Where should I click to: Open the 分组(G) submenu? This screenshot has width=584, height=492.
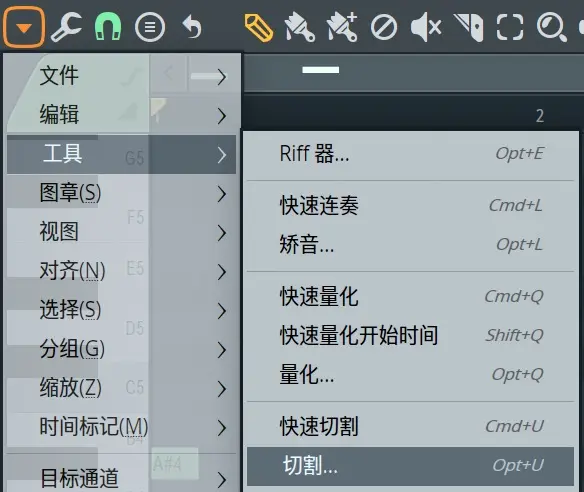(x=121, y=350)
